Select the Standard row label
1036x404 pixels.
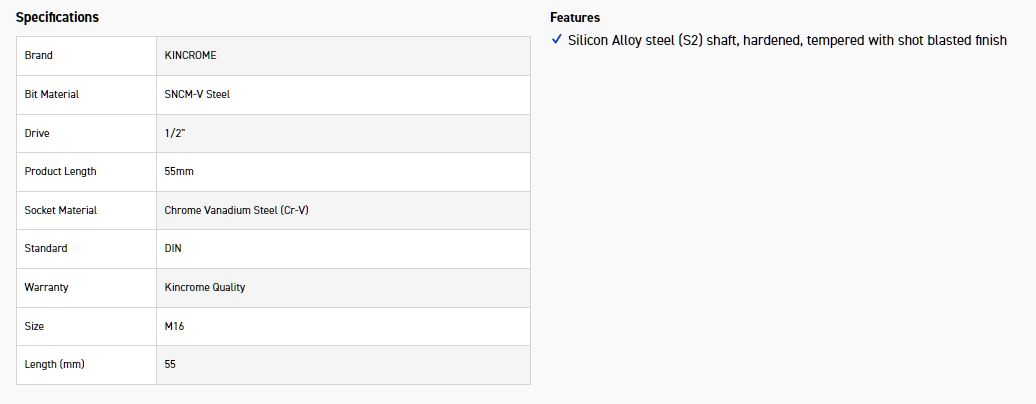46,248
